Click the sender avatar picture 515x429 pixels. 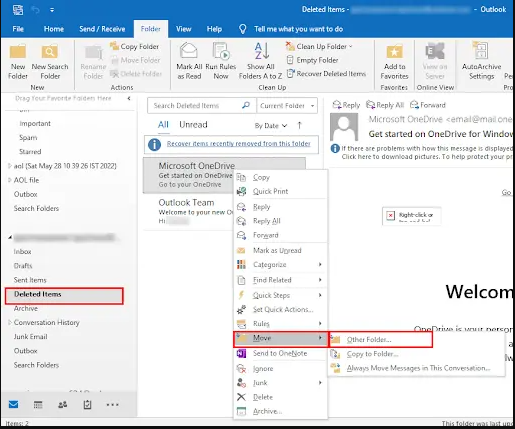[344, 127]
